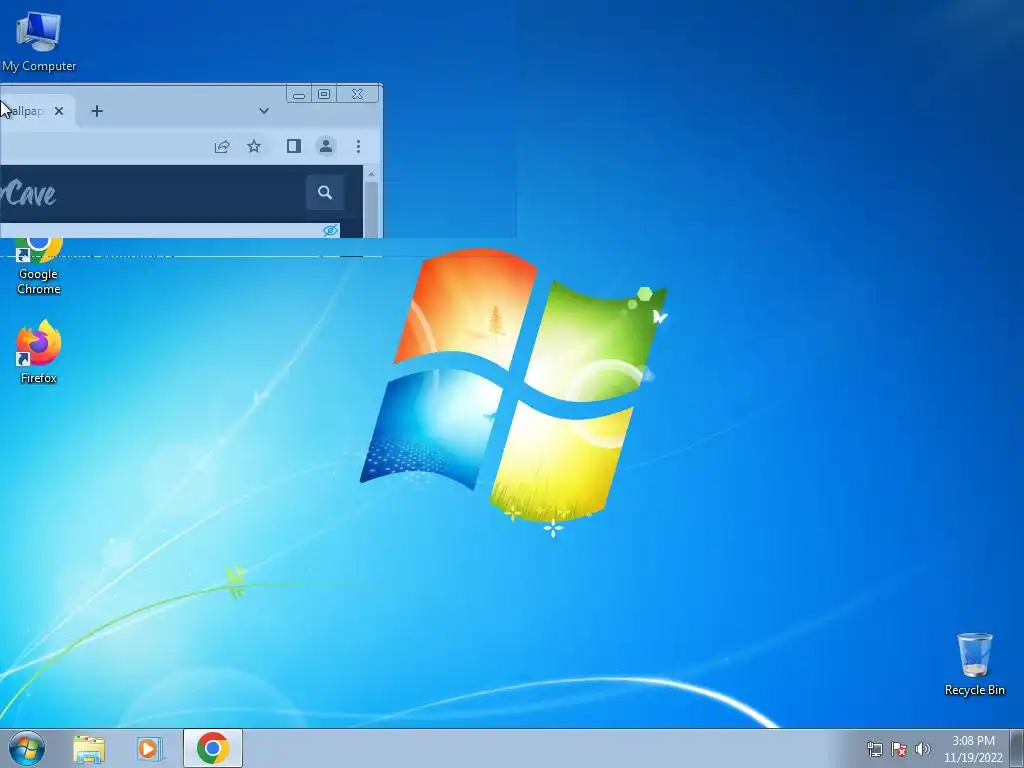This screenshot has height=768, width=1024.
Task: Bookmark this page with the star icon
Action: click(x=254, y=146)
